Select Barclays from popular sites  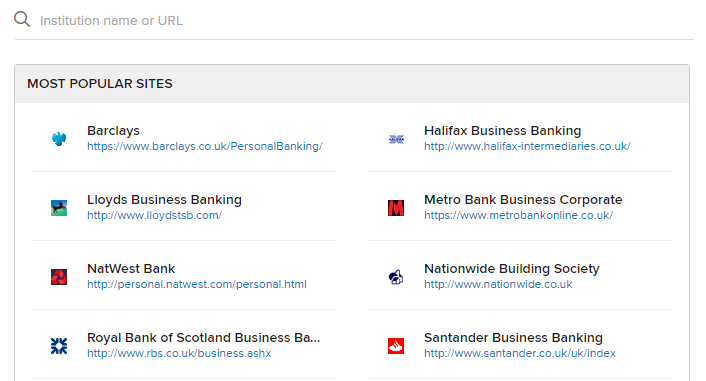tap(113, 131)
